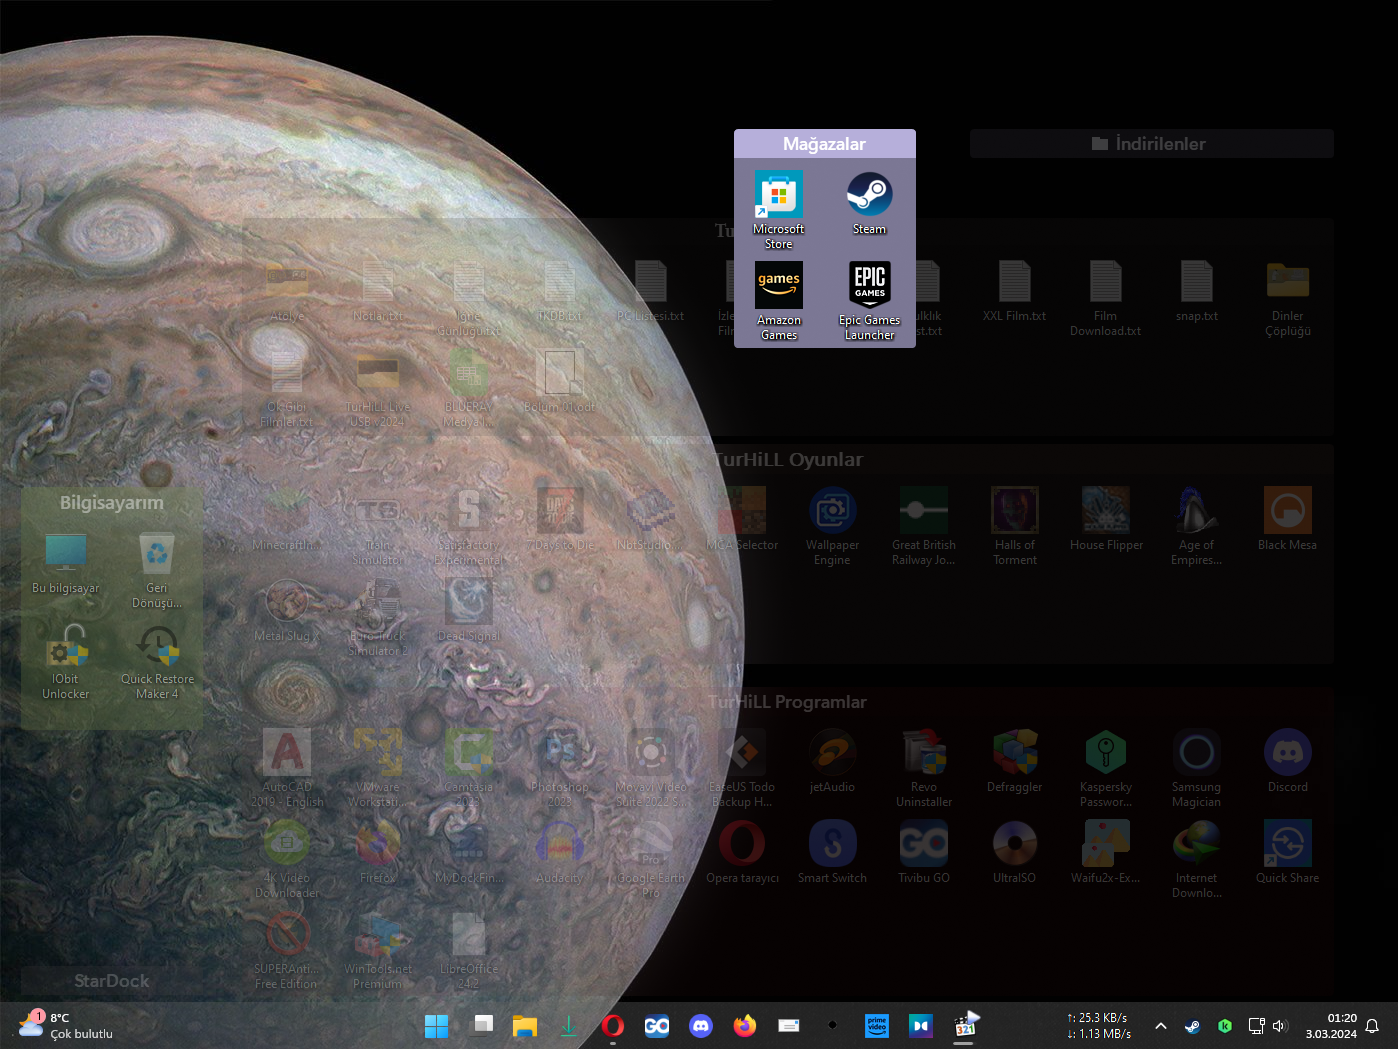Viewport: 1398px width, 1049px height.
Task: Open the Geri Dönüşüm recycle bin icon
Action: coord(157,569)
